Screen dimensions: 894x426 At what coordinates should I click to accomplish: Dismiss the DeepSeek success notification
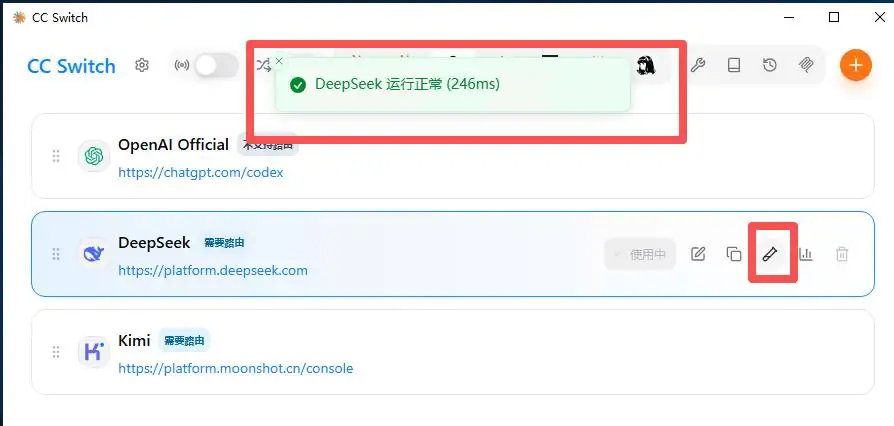pyautogui.click(x=278, y=60)
